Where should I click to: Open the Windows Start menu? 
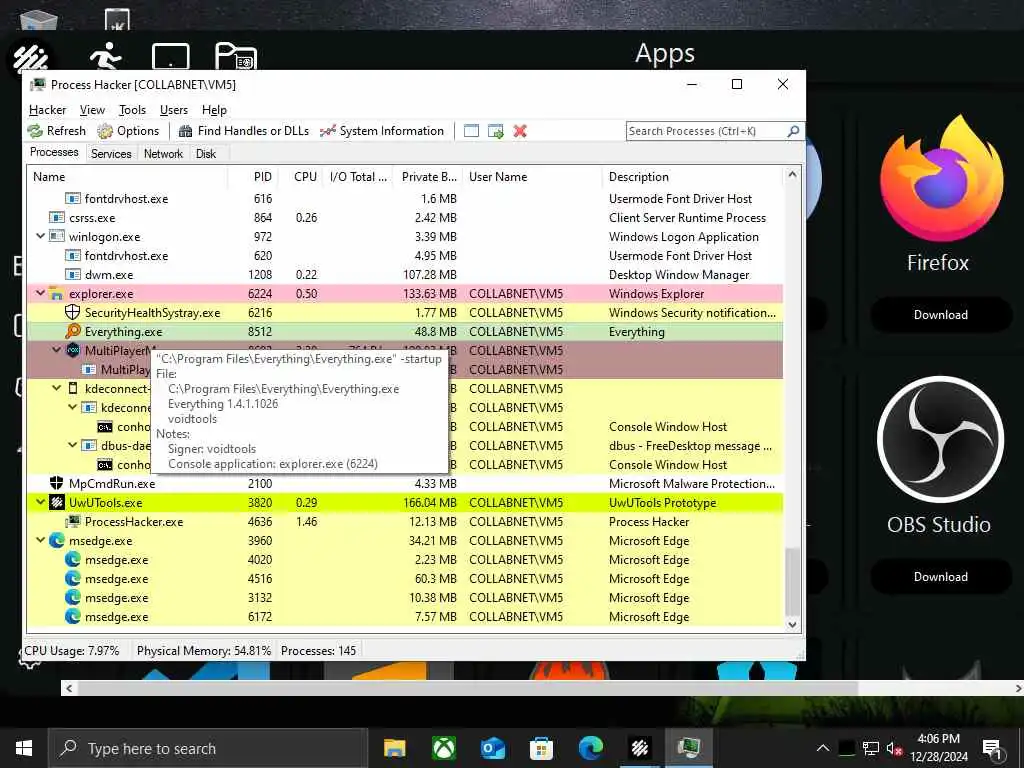pyautogui.click(x=24, y=748)
